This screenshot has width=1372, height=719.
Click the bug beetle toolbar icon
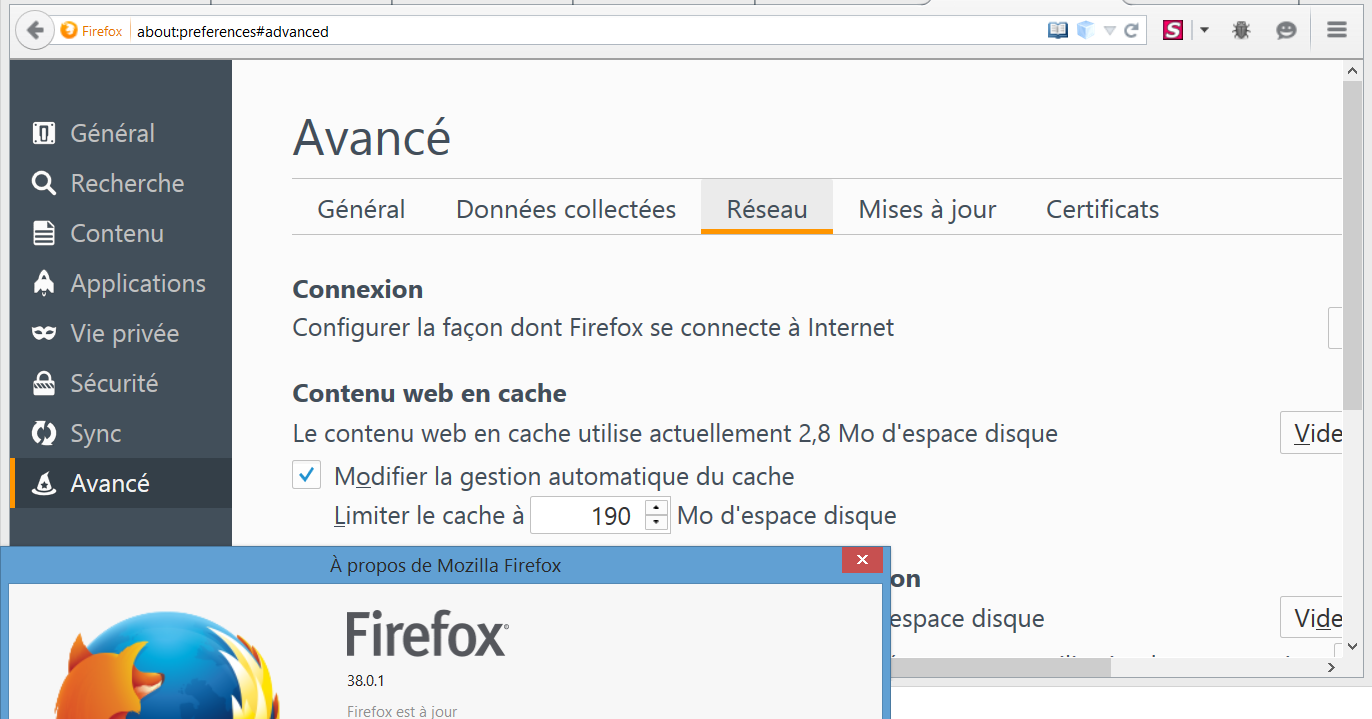[x=1242, y=31]
